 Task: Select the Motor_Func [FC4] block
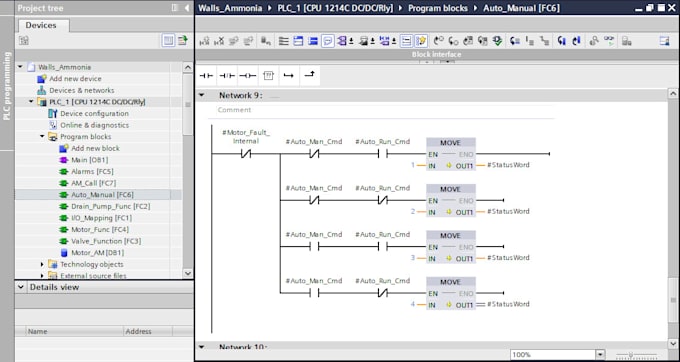click(x=100, y=229)
